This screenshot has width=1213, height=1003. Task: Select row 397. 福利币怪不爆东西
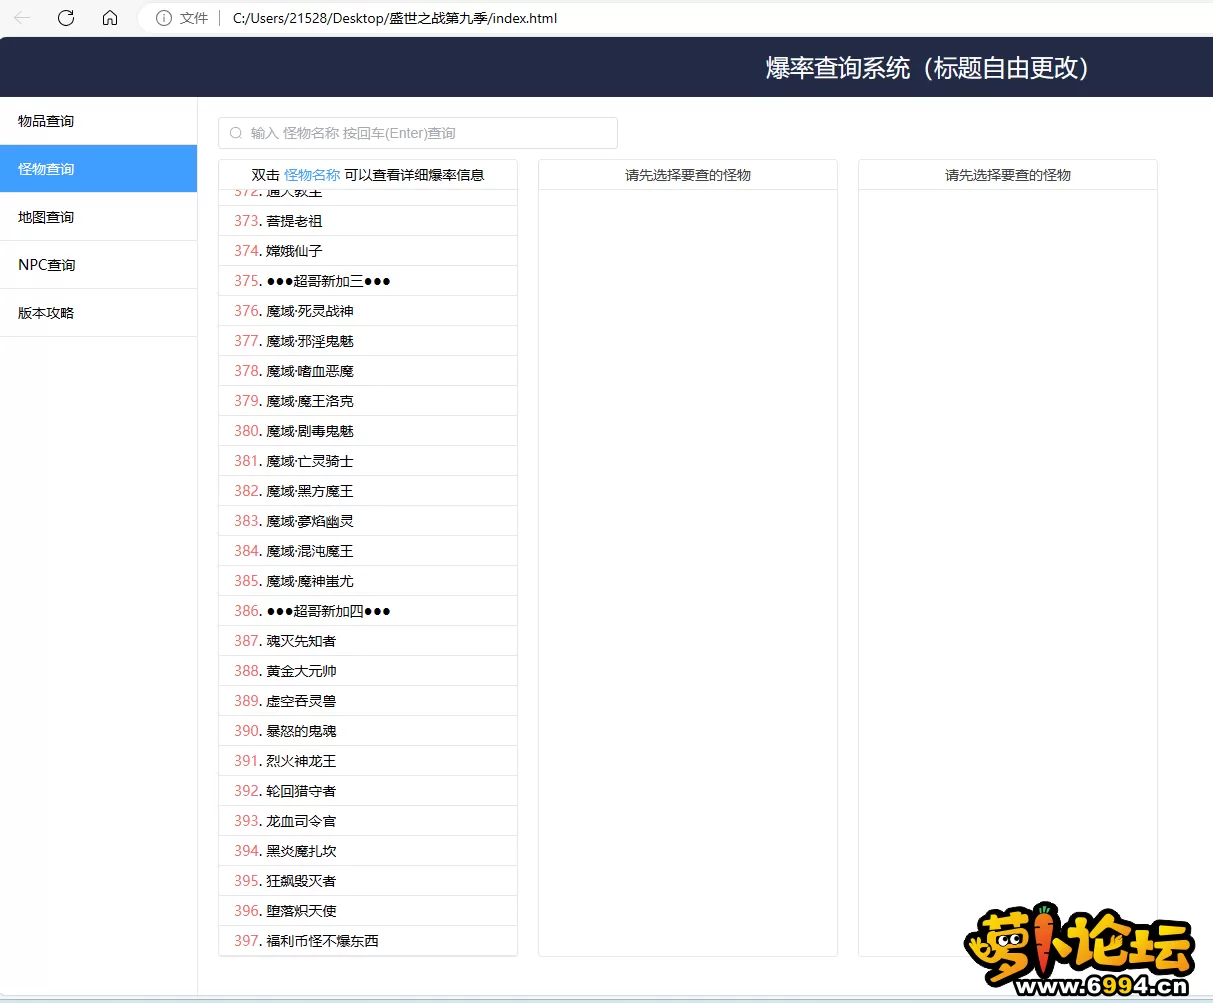[x=368, y=941]
